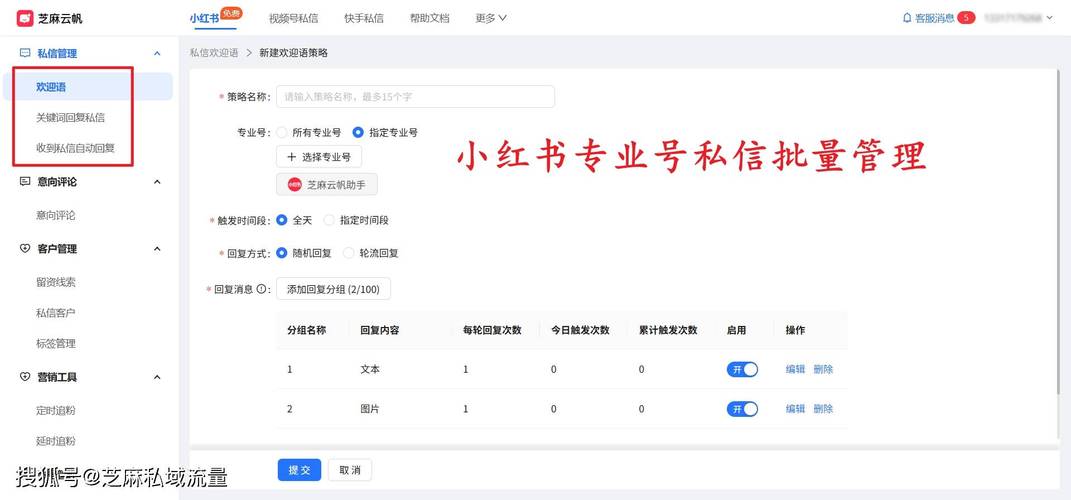Click 添加回复分组 (2/100) button

pyautogui.click(x=333, y=289)
